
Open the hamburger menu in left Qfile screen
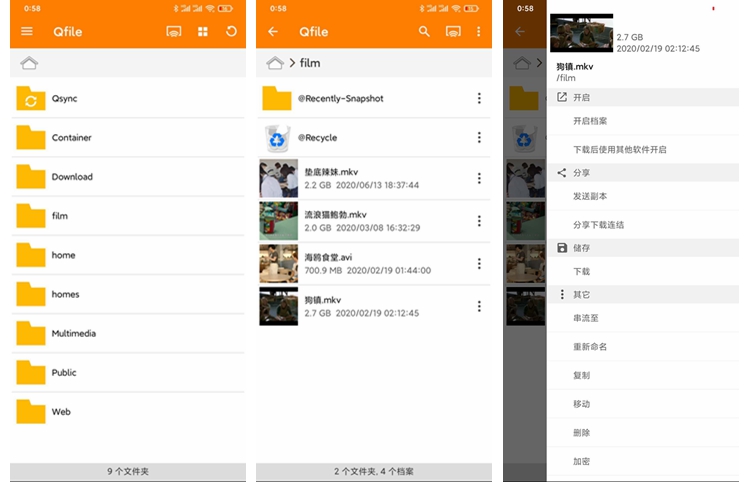click(x=27, y=32)
